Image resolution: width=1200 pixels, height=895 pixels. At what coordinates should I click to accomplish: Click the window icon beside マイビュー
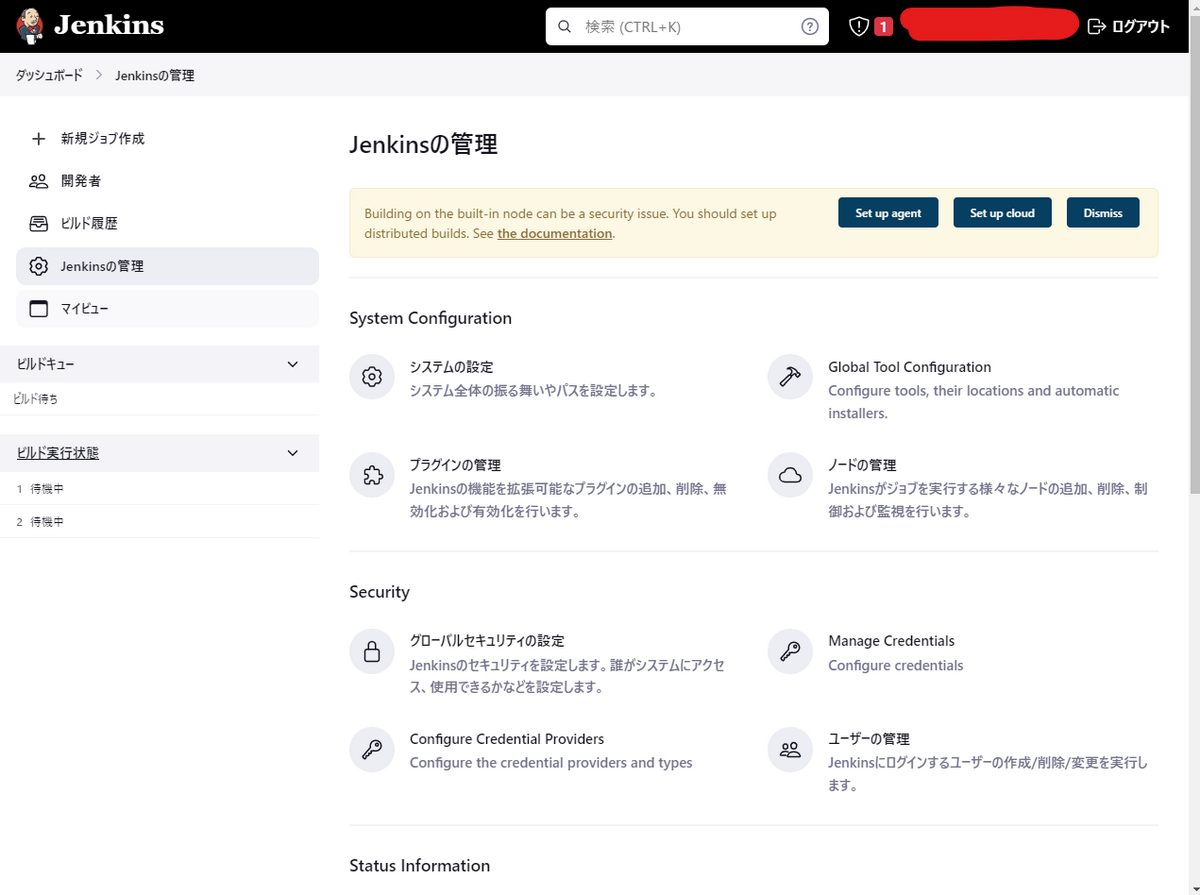39,309
